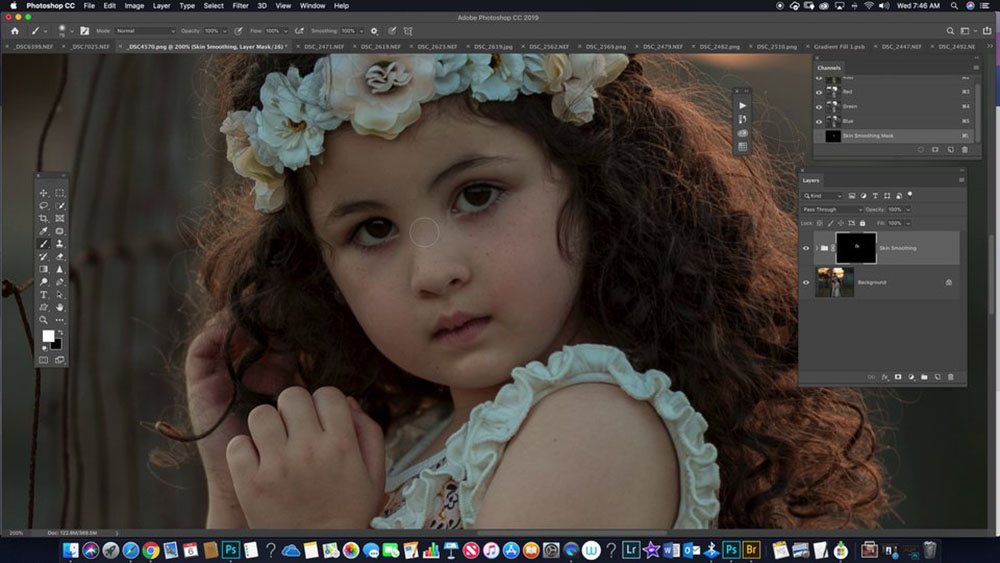Open brush preset picker dropdown
Screen dimensions: 1000x563
pyautogui.click(x=71, y=31)
